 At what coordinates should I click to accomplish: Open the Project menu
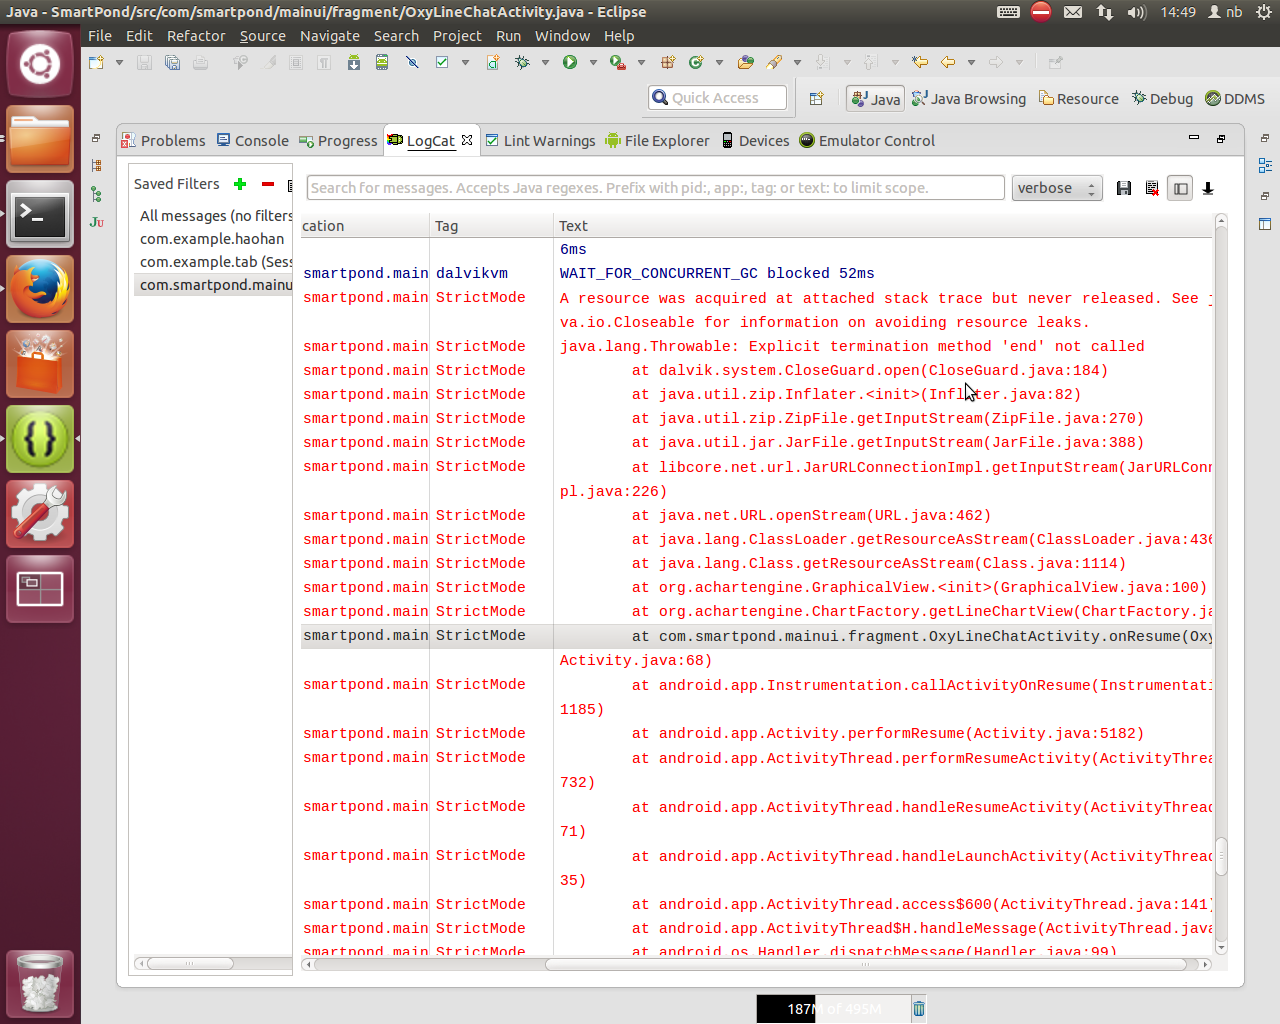[x=457, y=36]
